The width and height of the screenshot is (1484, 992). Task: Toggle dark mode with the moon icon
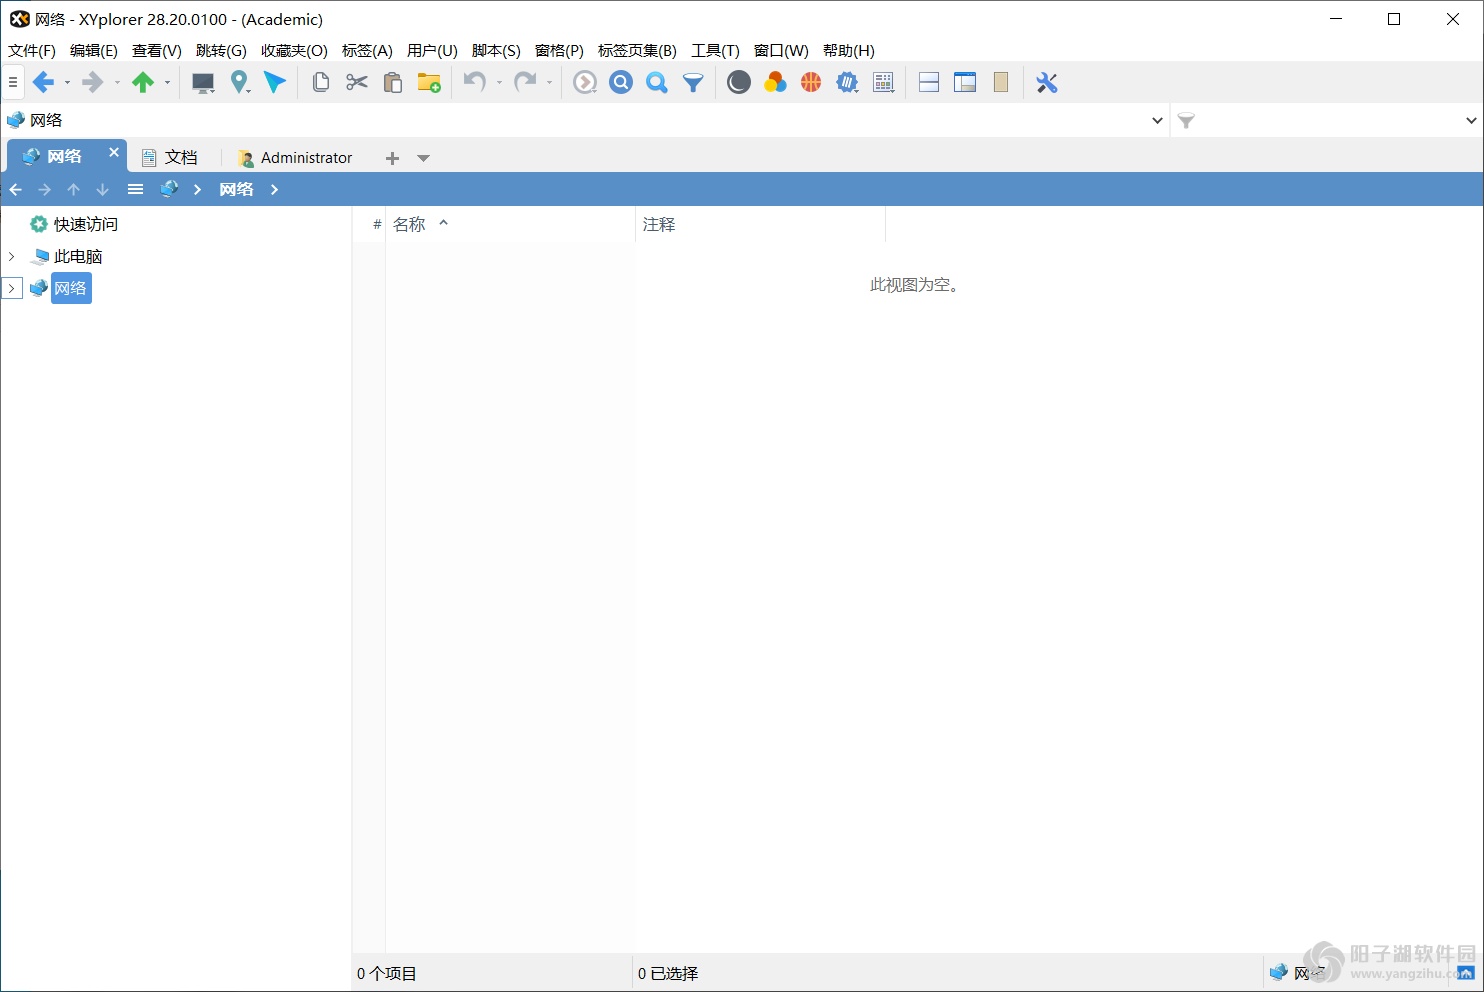738,82
